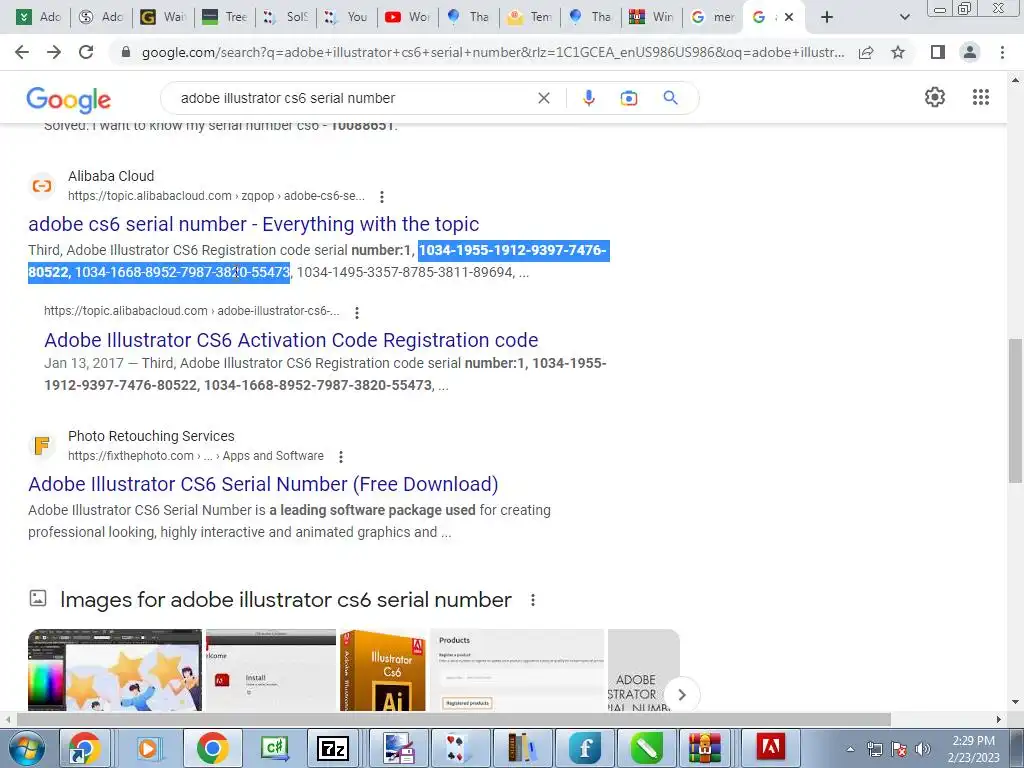Screen dimensions: 1024x768
Task: Switch to the Tem tab
Action: point(529,17)
